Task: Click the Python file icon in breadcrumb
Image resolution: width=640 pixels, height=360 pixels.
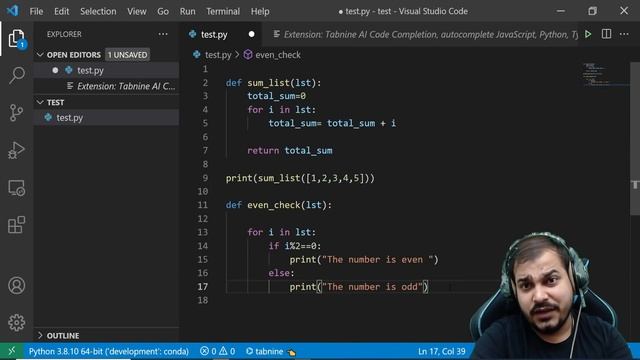Action: [x=197, y=55]
